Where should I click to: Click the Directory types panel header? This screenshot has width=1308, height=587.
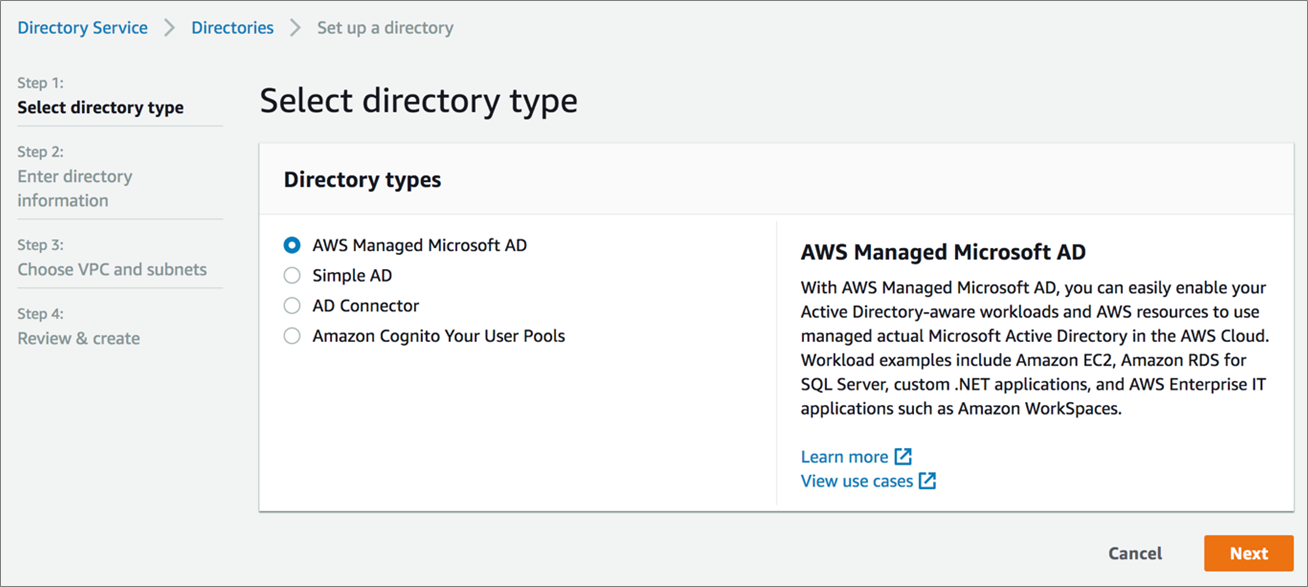coord(363,180)
